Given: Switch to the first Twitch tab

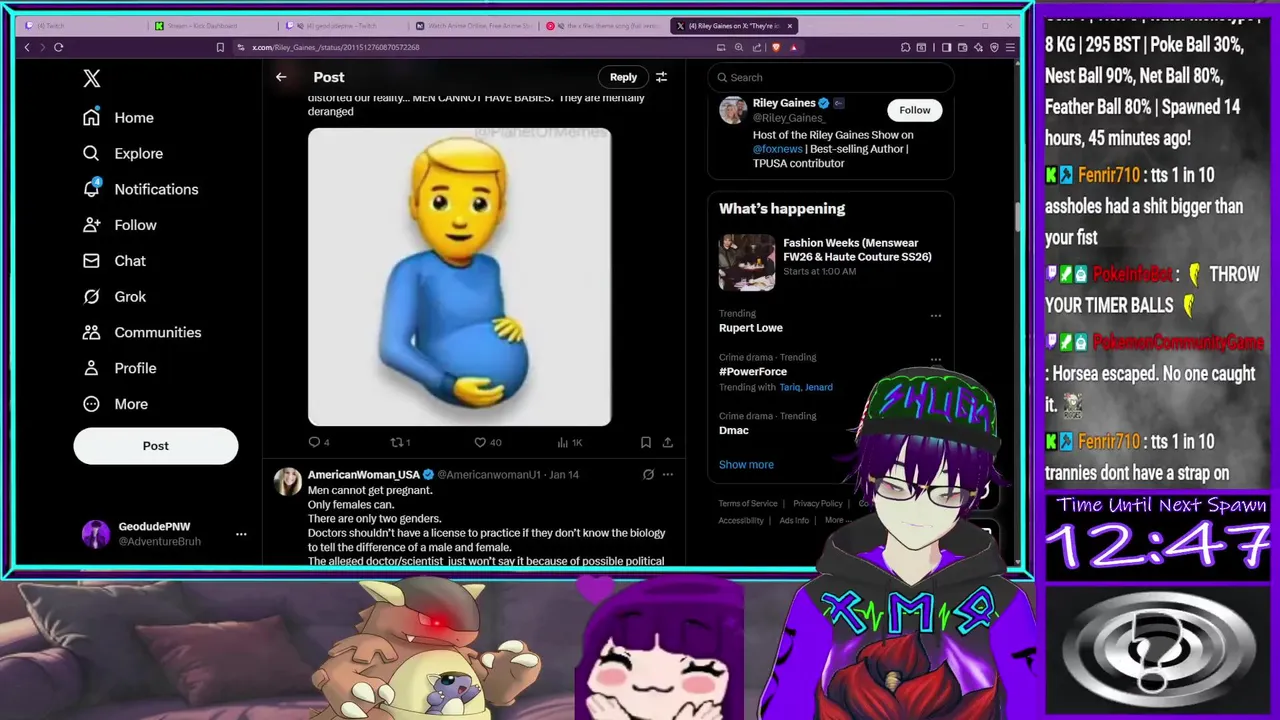Looking at the screenshot, I should (82, 26).
